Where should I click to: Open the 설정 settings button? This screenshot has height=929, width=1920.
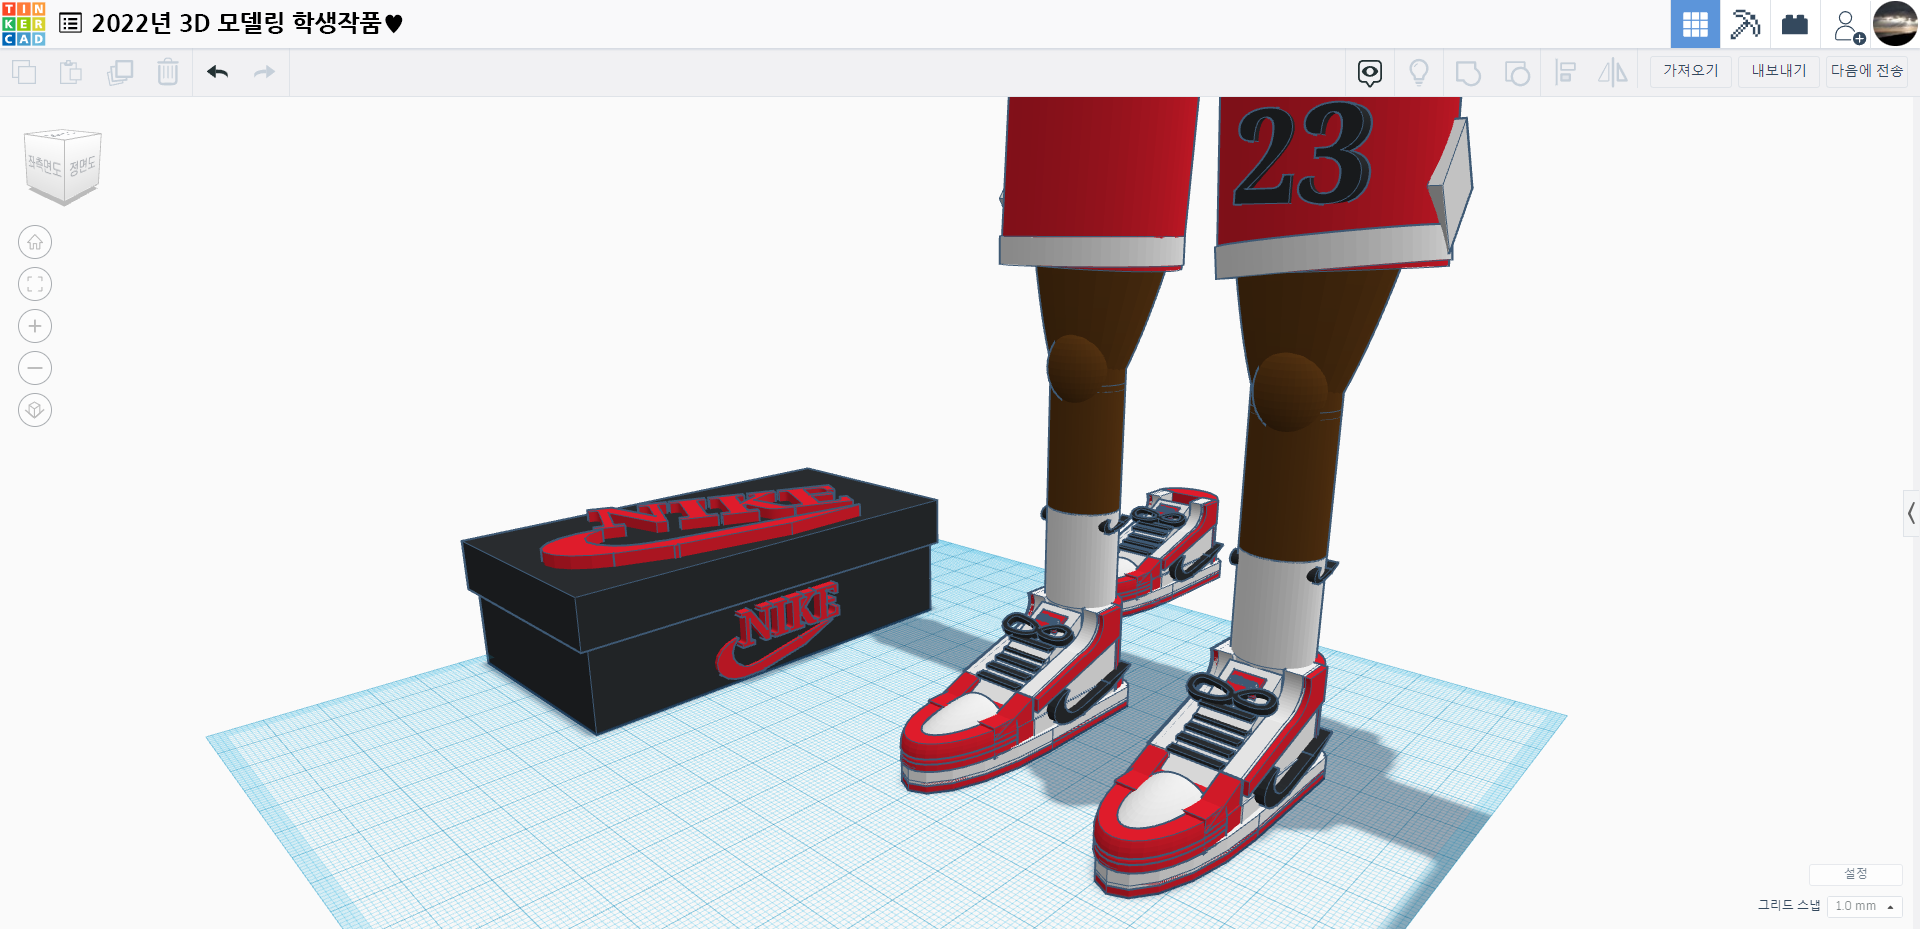[1856, 874]
